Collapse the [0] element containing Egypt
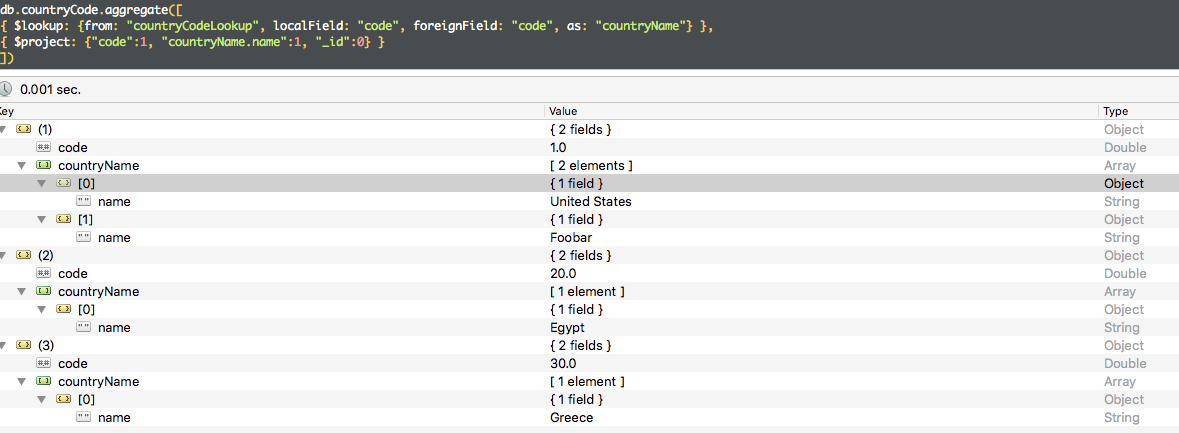1179x433 pixels. (41, 310)
